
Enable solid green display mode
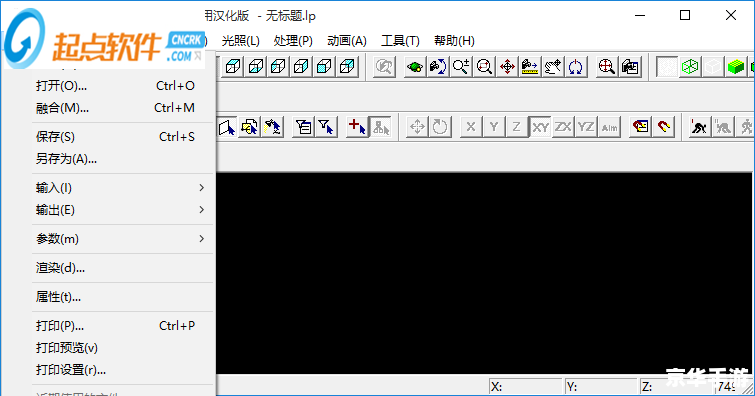click(736, 66)
